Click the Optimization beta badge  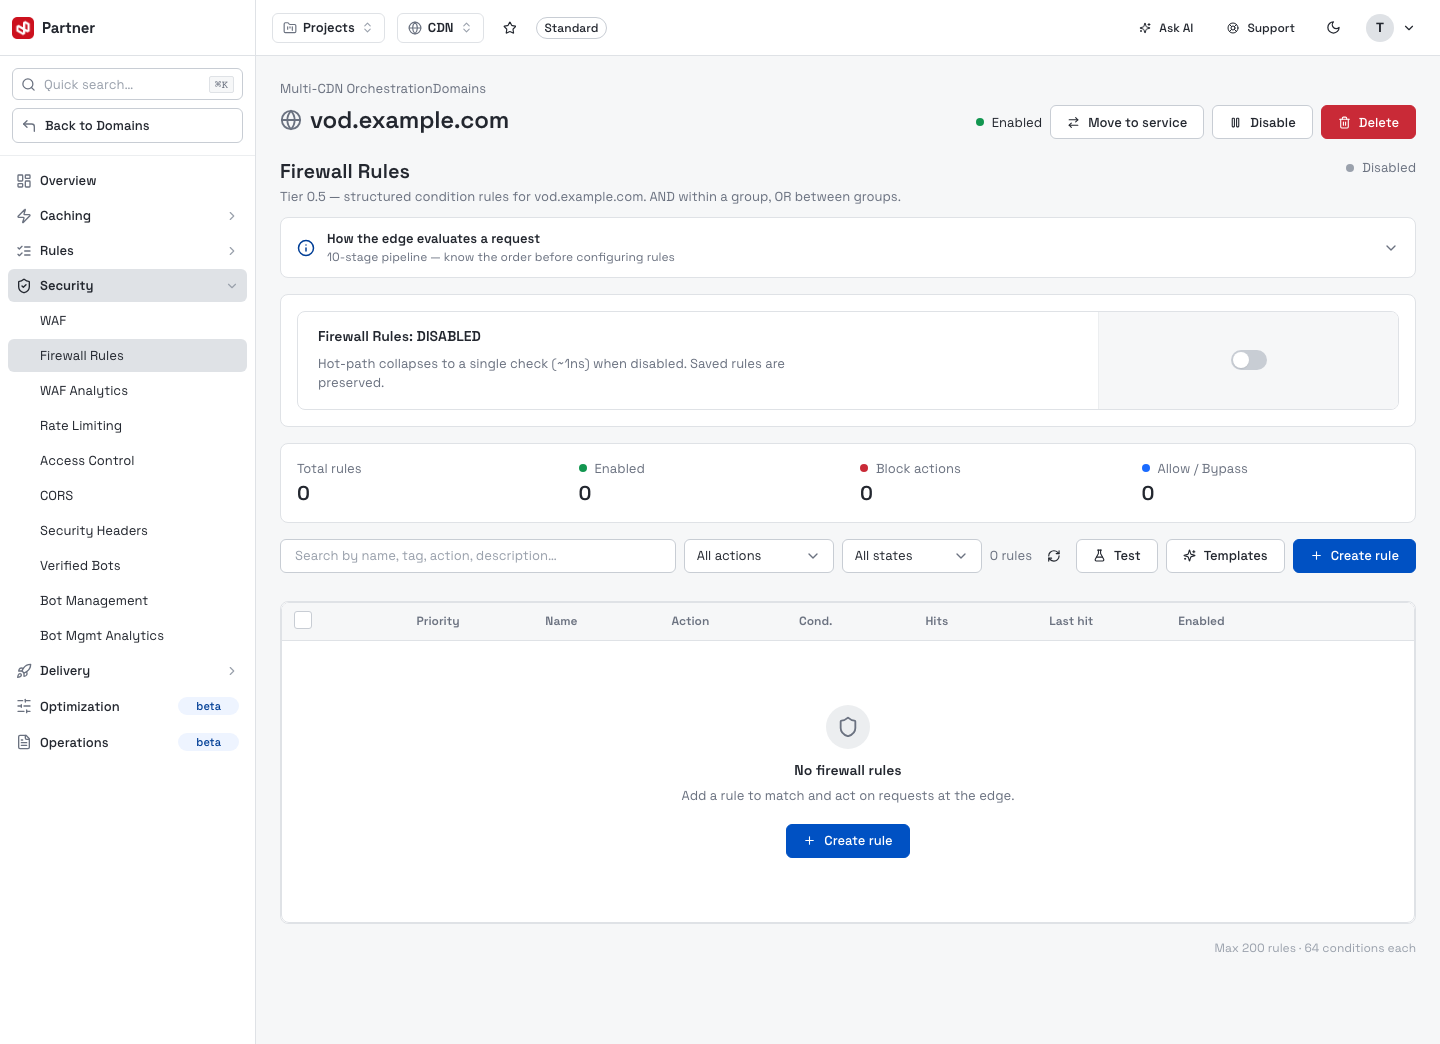pyautogui.click(x=209, y=706)
